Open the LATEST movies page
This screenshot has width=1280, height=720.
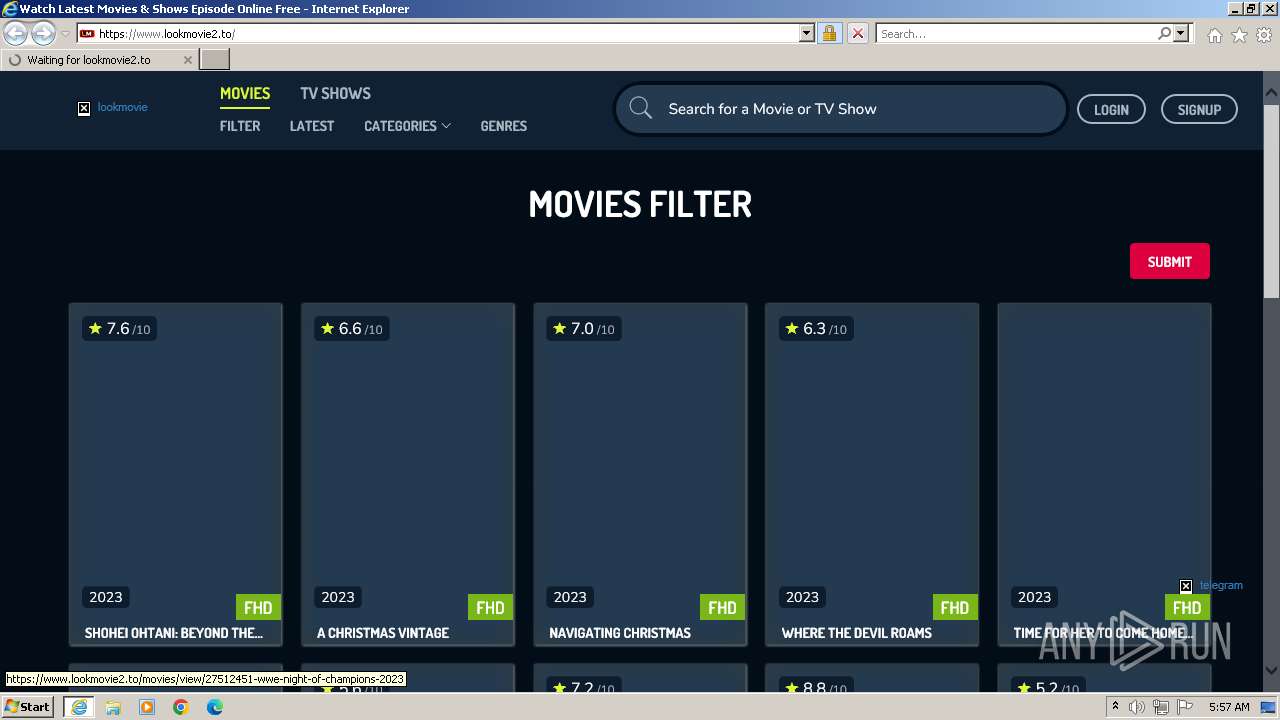pos(312,126)
